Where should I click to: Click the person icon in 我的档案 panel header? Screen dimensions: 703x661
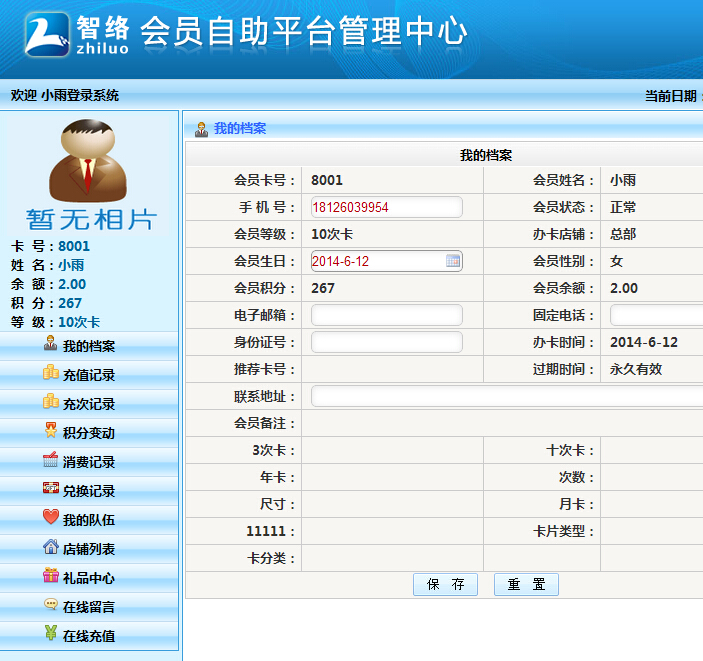(x=201, y=129)
